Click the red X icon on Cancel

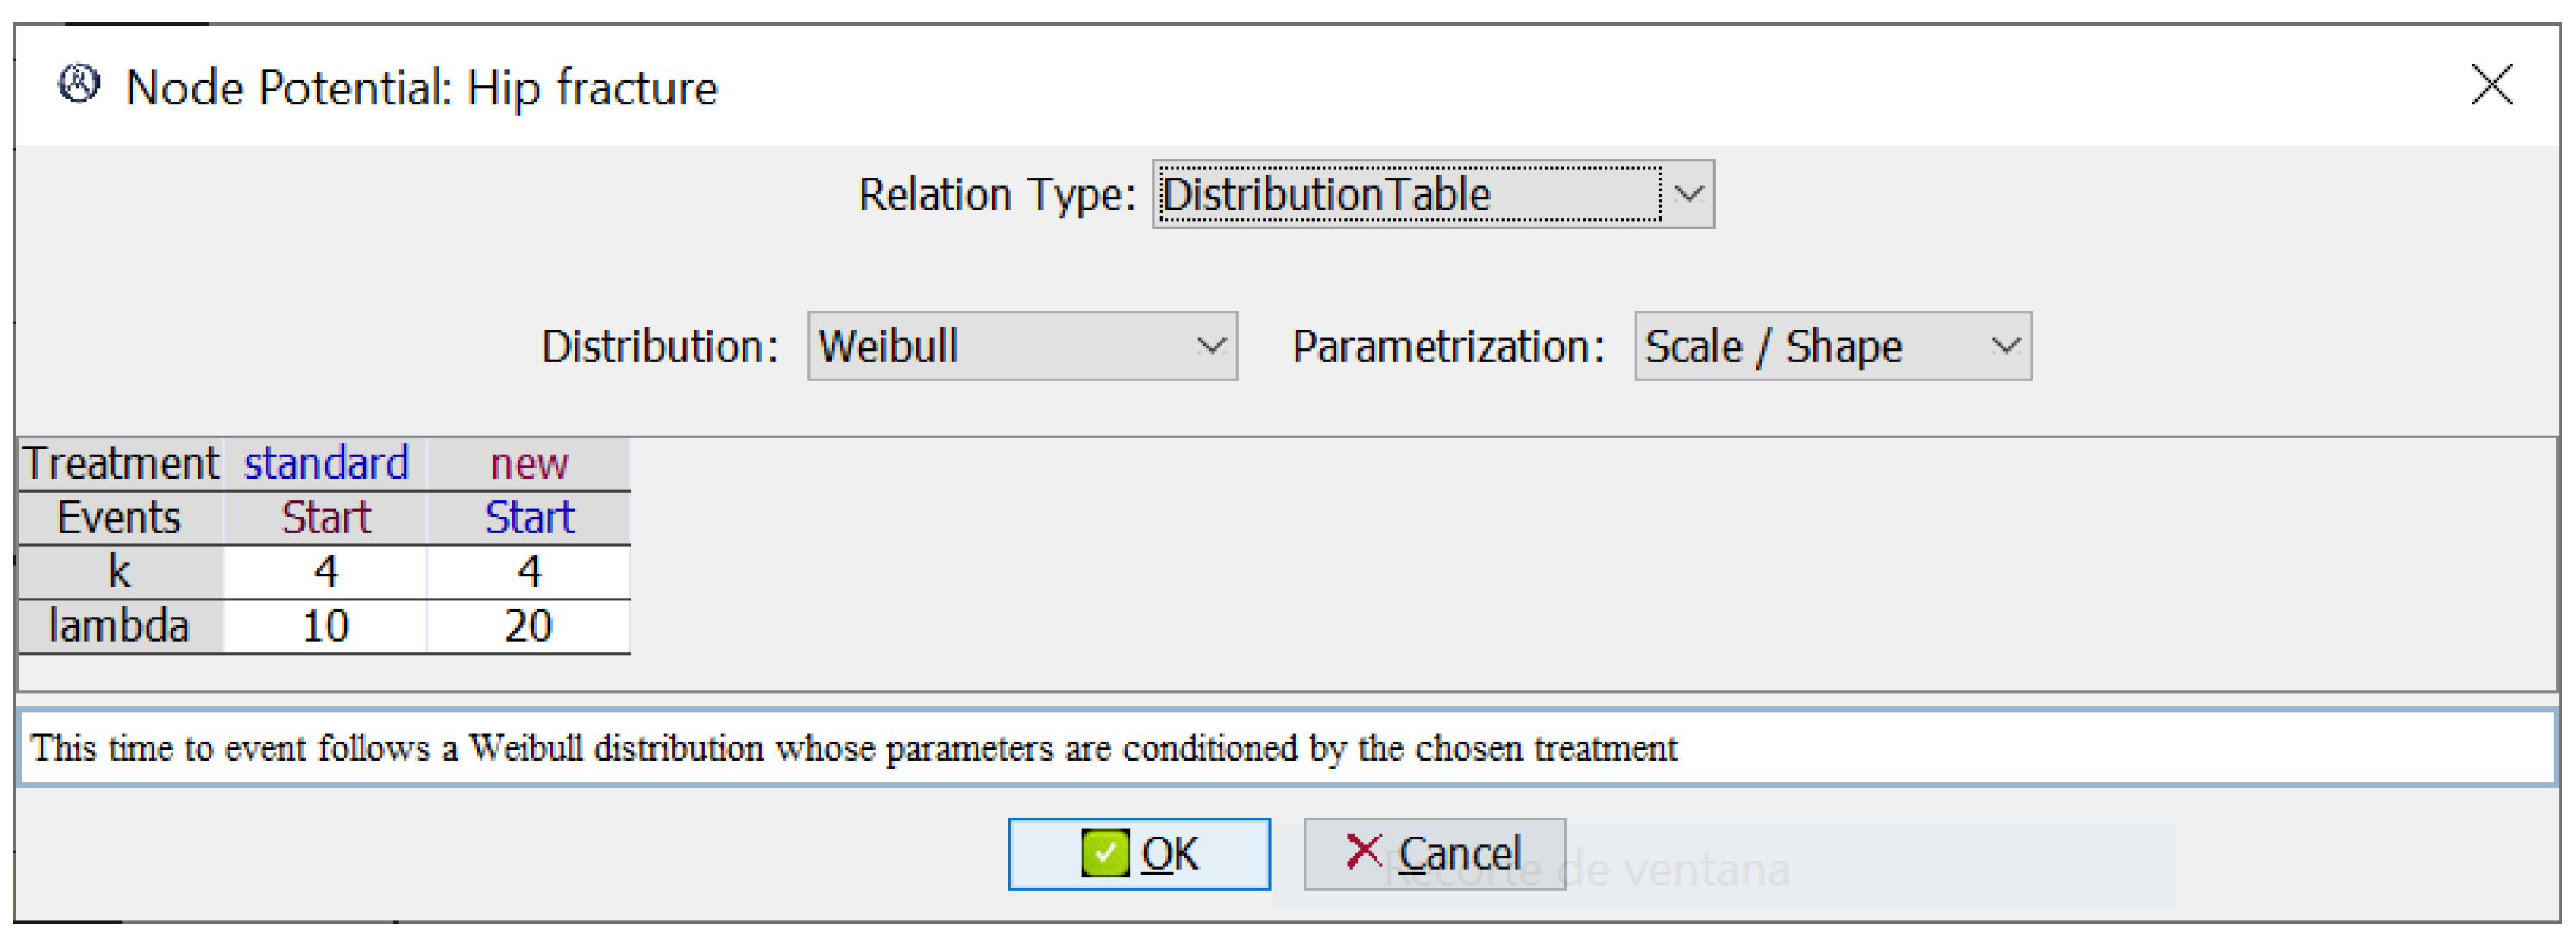coord(1363,851)
